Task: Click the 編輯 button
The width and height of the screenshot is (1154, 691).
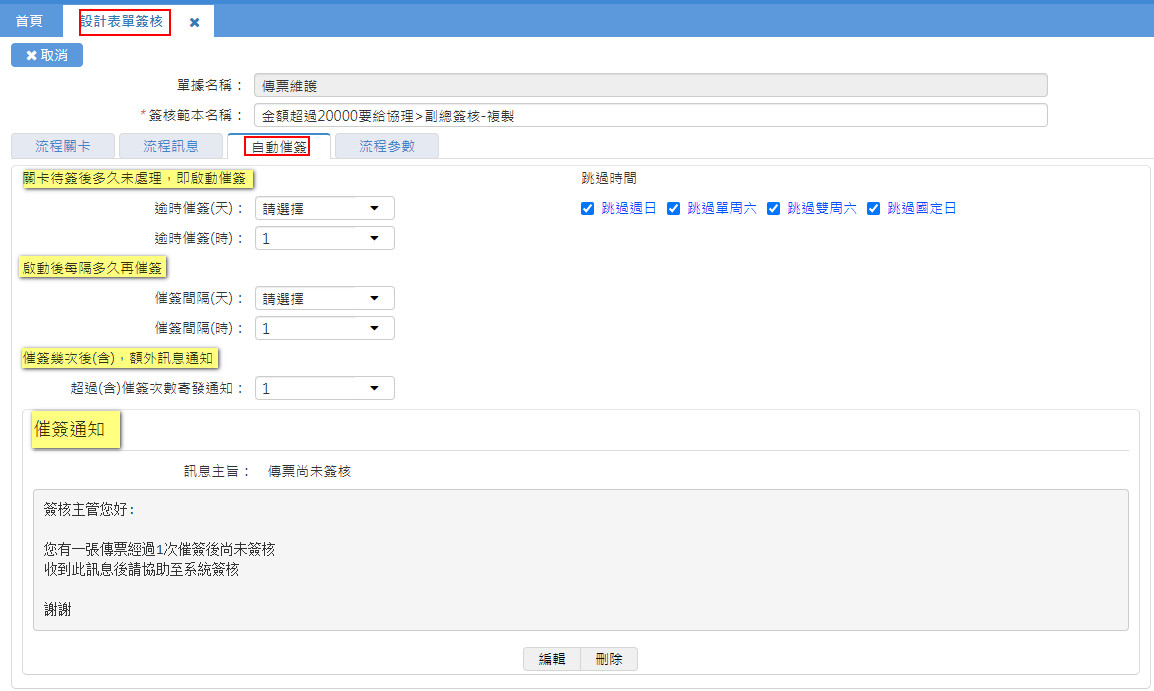Action: click(x=552, y=659)
